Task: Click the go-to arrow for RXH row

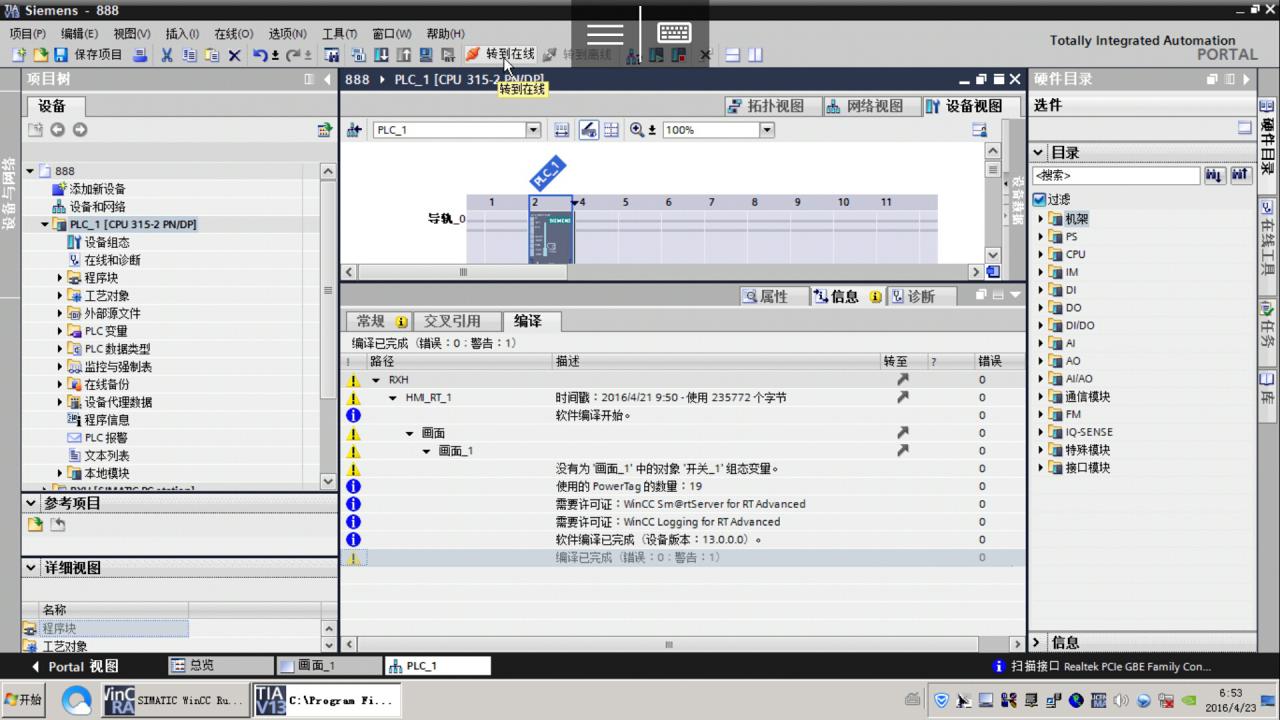Action: point(903,380)
